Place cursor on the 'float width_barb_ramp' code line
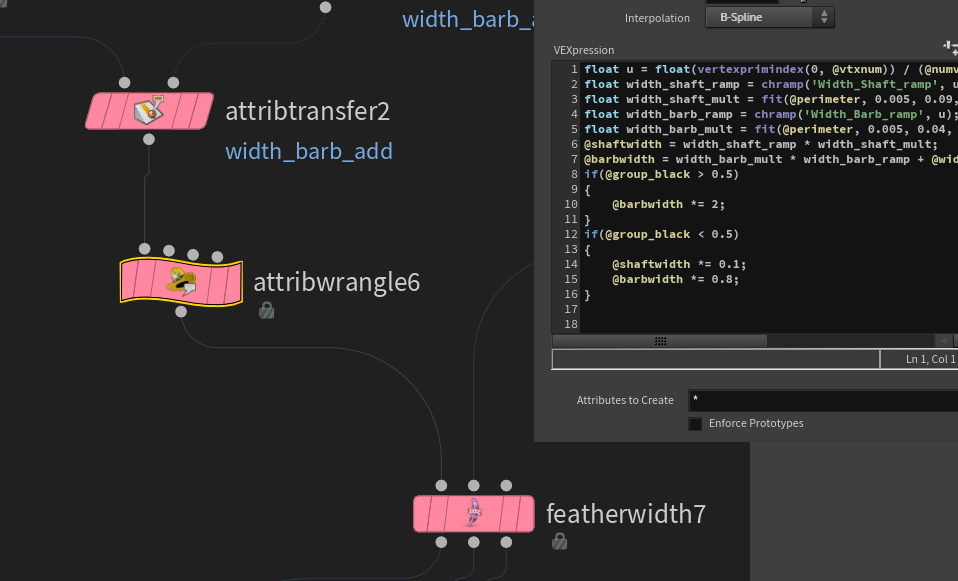This screenshot has width=958, height=581. [770, 114]
